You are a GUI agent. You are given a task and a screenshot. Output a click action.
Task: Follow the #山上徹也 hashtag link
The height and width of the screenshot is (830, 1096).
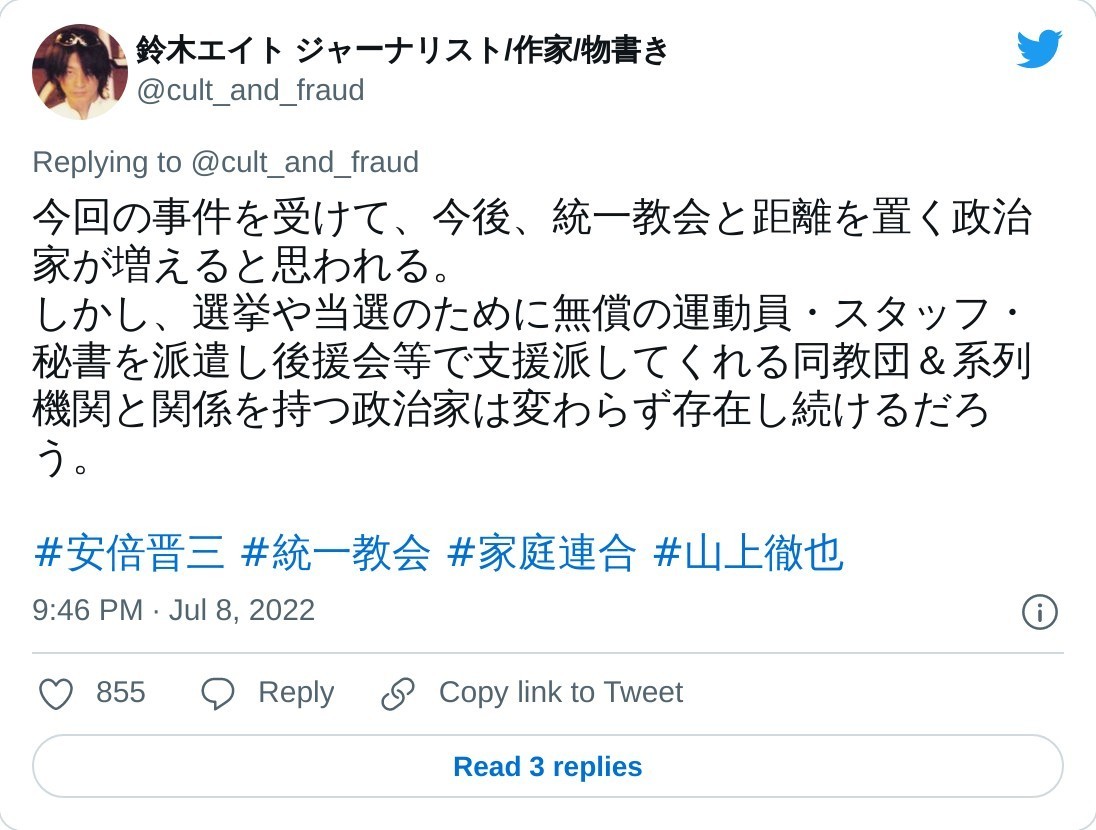748,553
